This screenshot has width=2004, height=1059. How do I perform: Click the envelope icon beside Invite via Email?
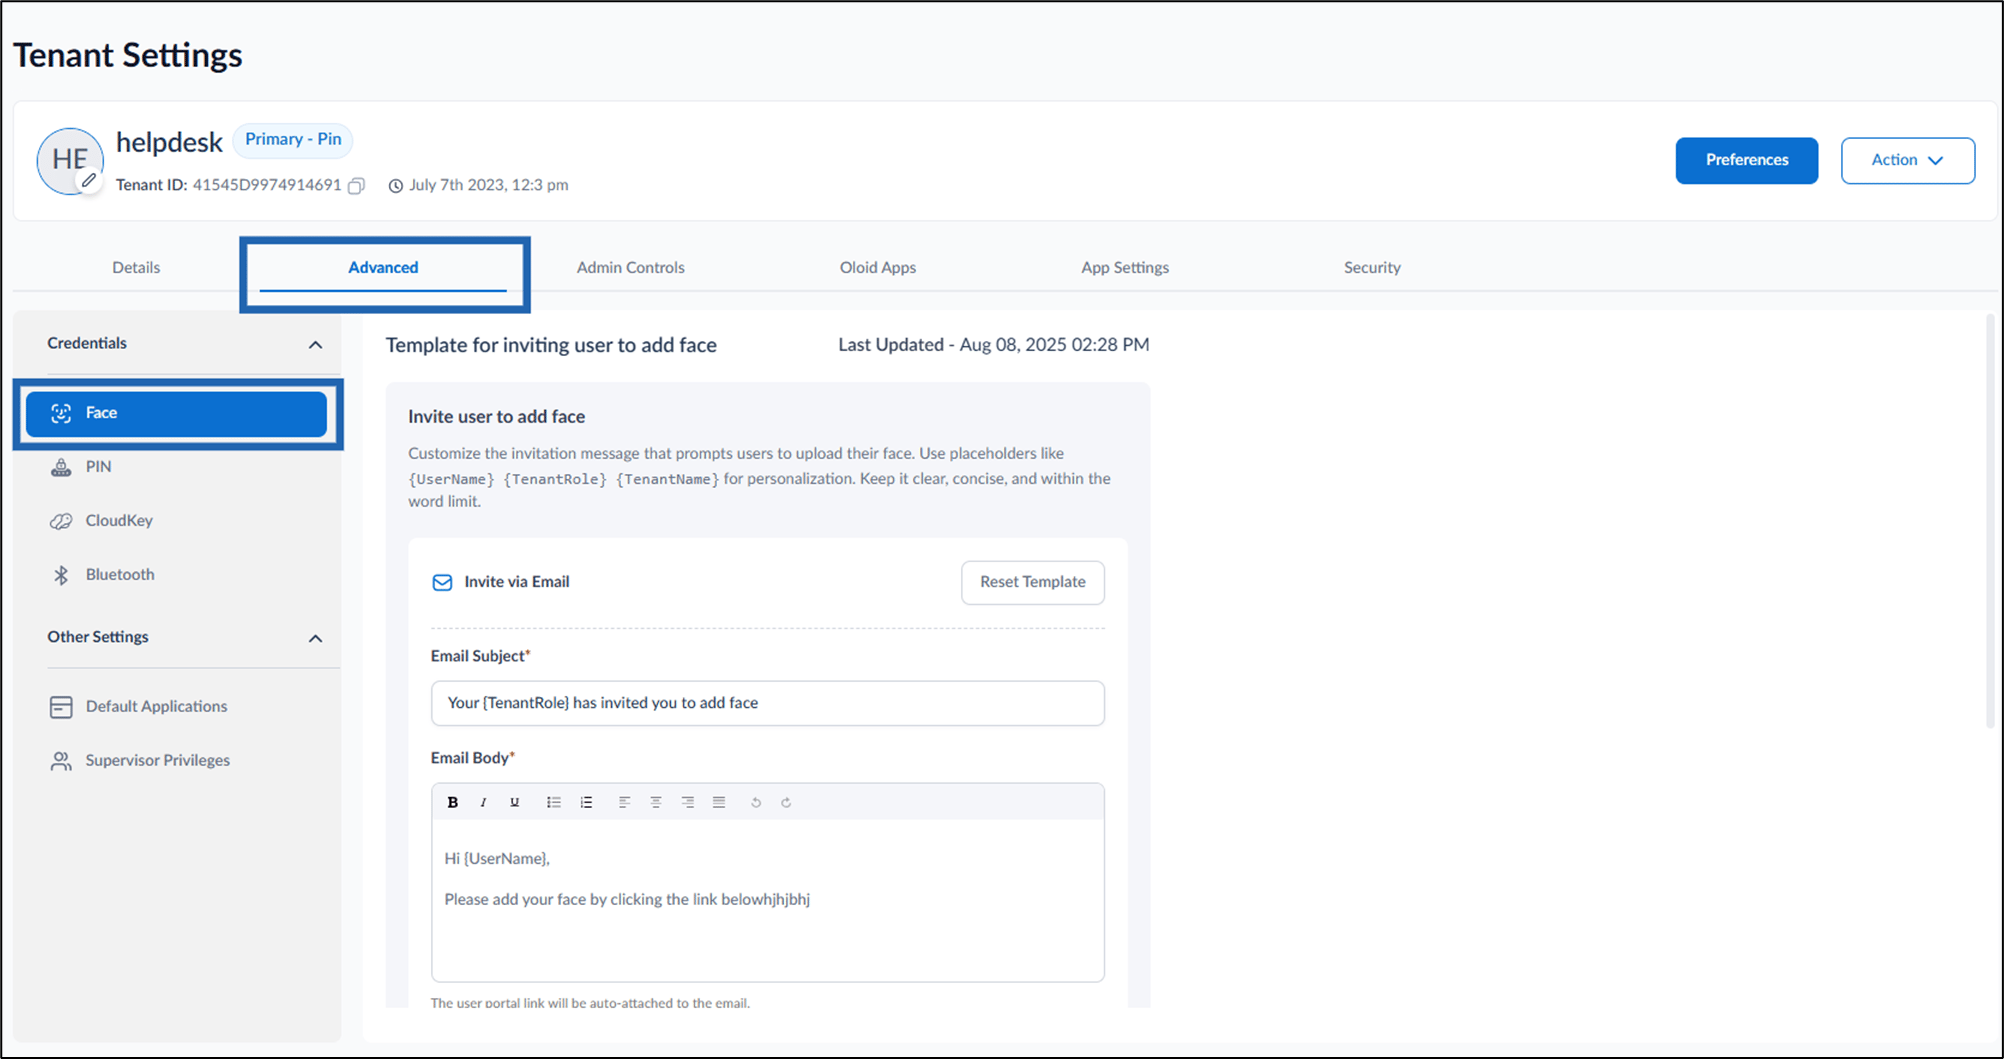(442, 582)
